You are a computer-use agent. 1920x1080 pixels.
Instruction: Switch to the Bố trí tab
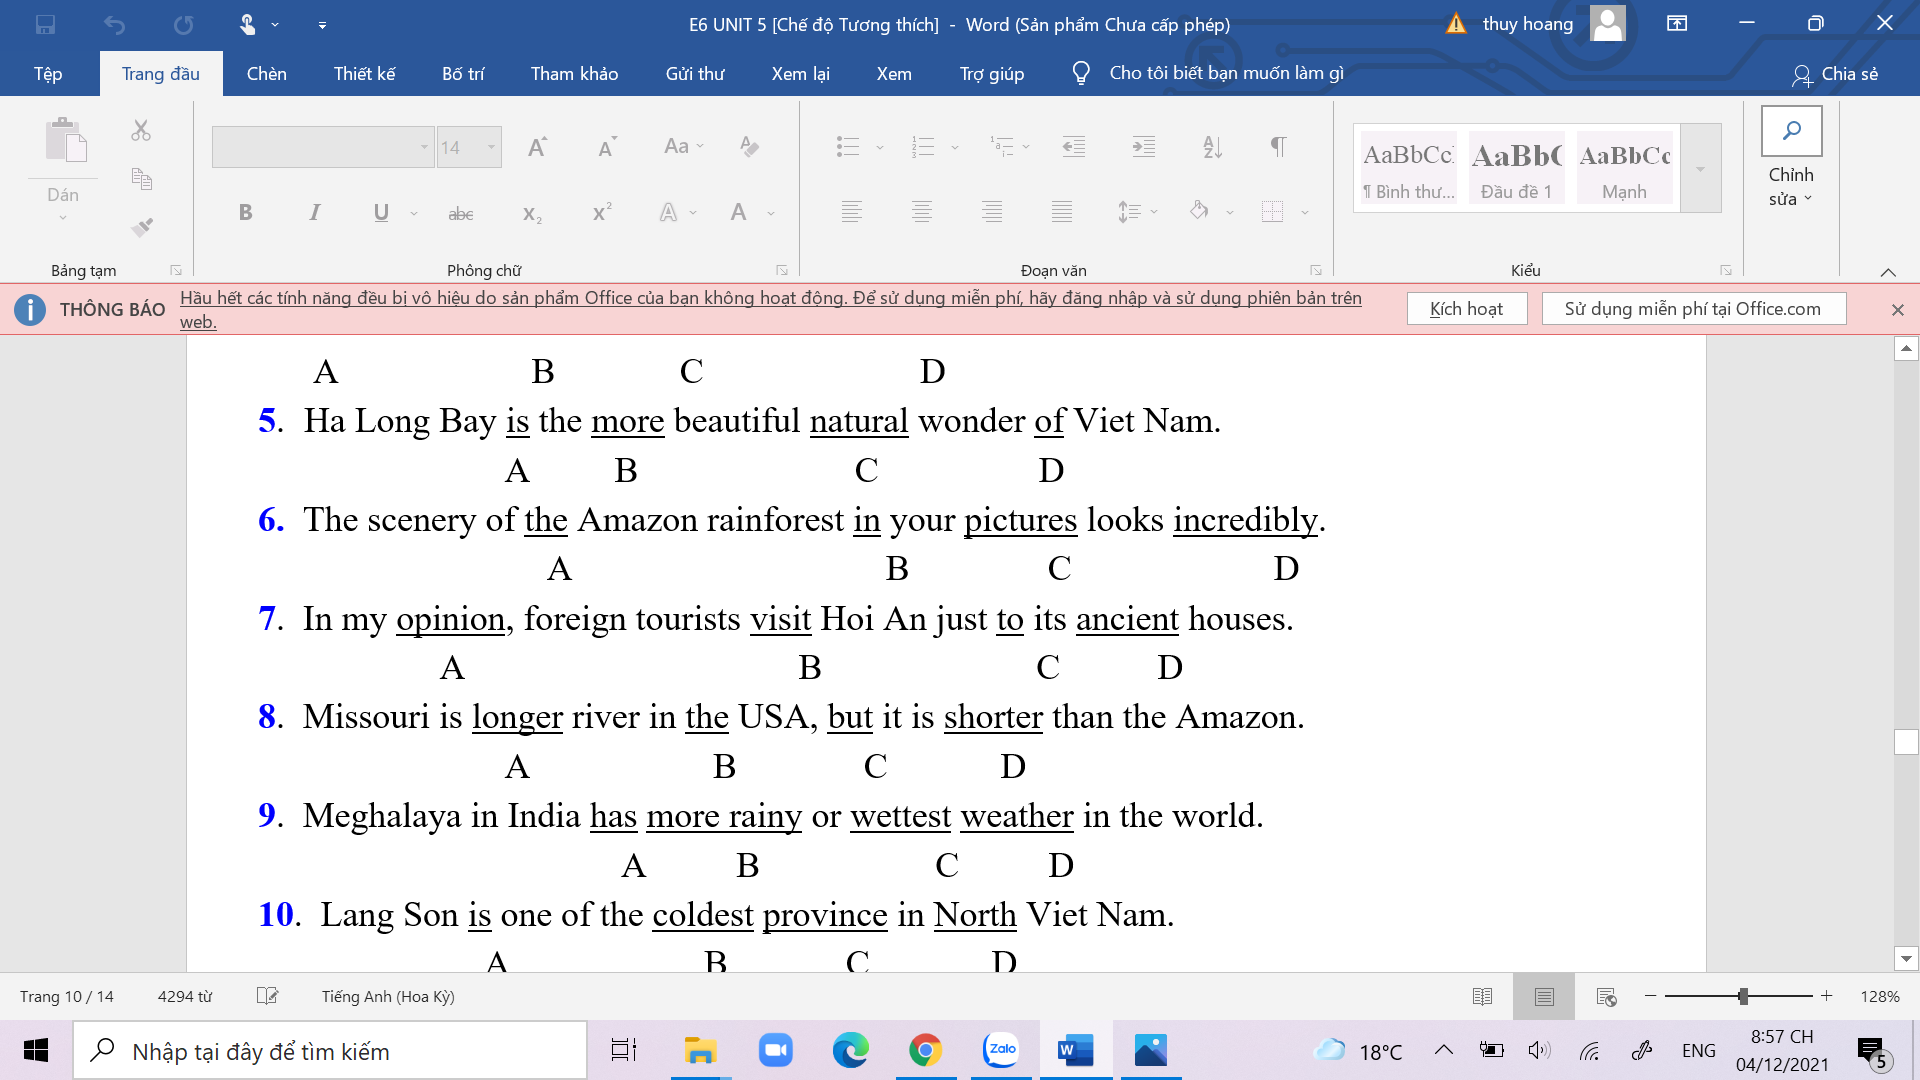coord(463,74)
